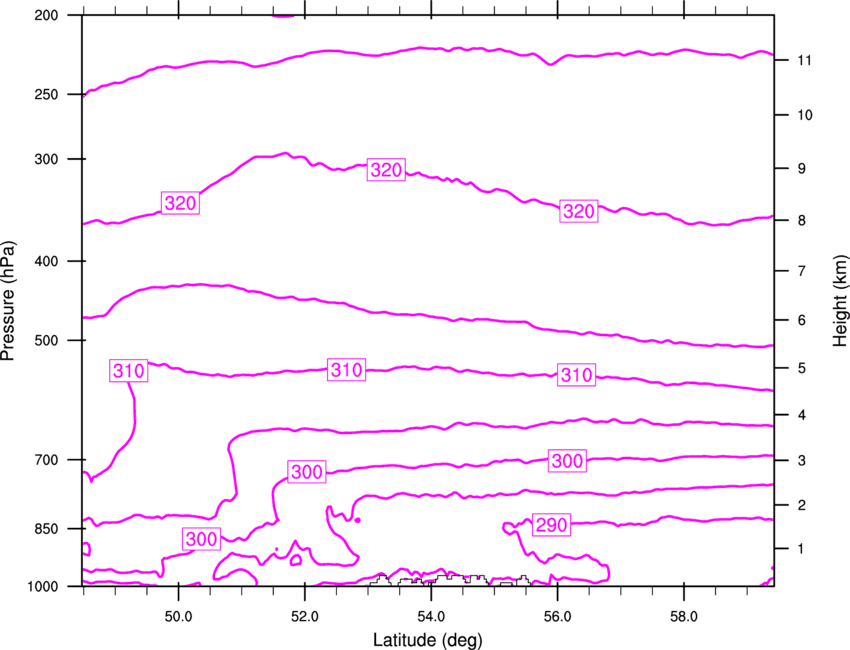Viewport: 850px width, 650px height.
Task: Pick the 9 km height tick label
Action: click(802, 169)
